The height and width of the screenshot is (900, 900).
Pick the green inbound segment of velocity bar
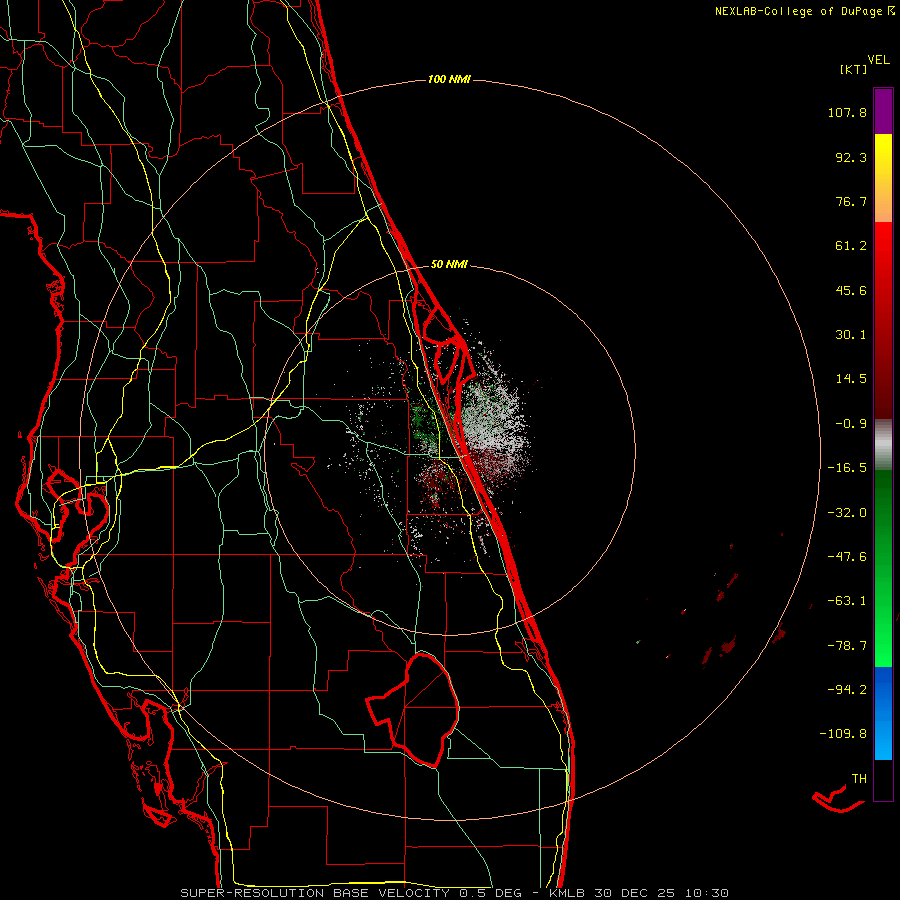883,568
